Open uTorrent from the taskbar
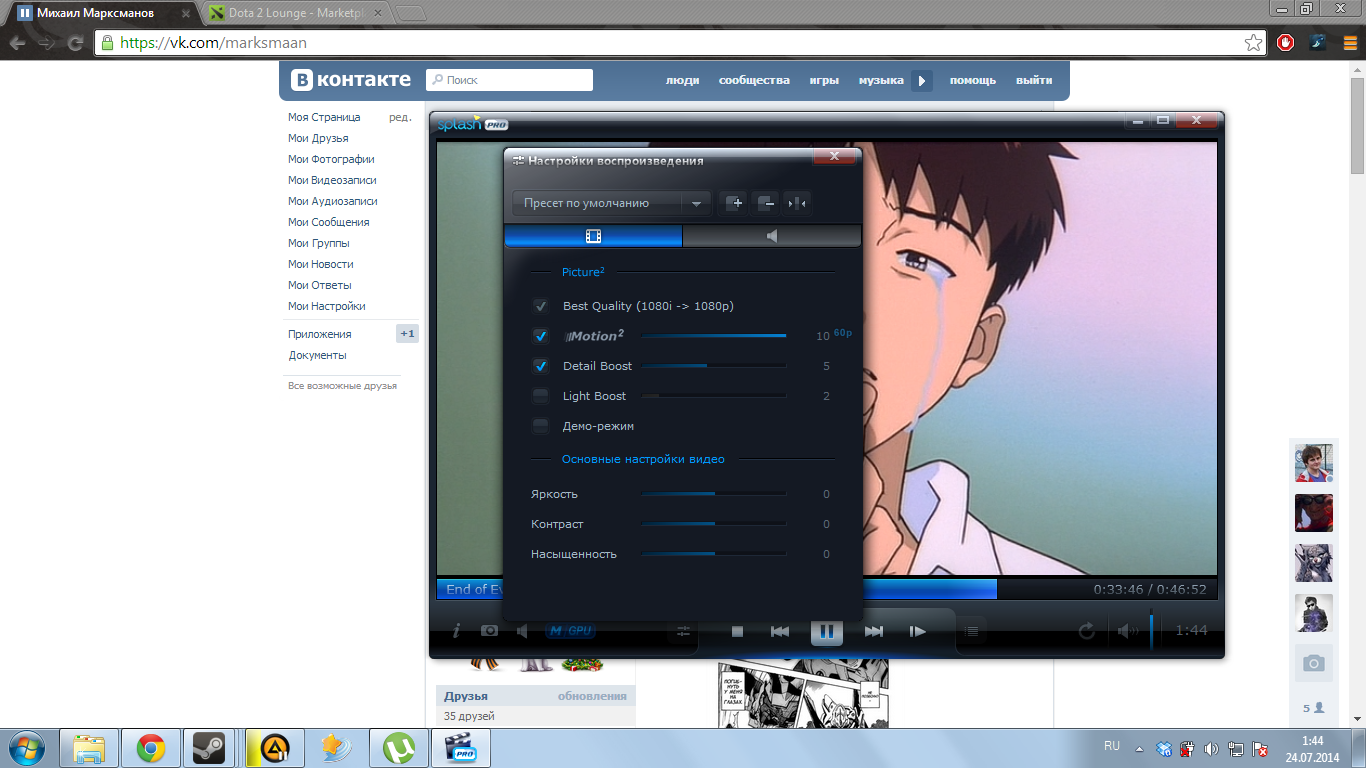1366x768 pixels. [x=399, y=747]
